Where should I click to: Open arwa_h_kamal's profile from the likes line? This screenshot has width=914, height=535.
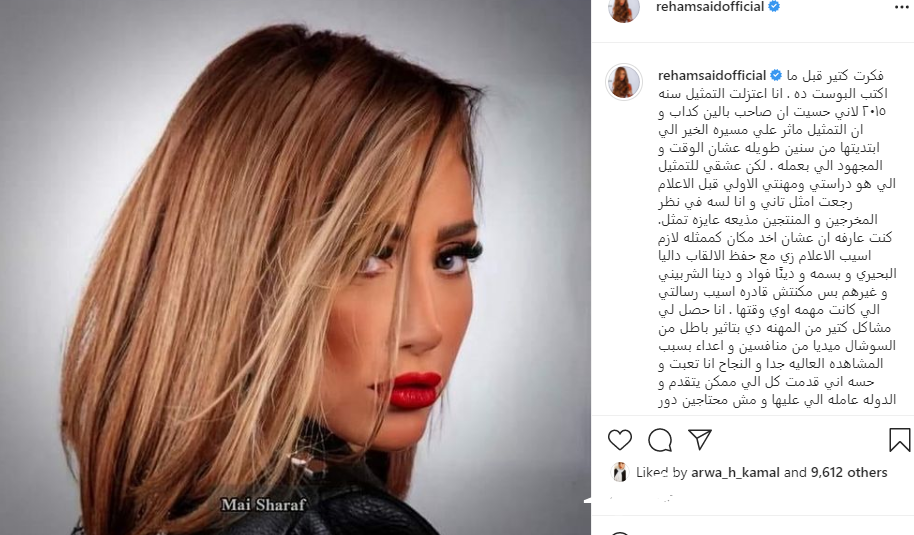[x=735, y=473]
